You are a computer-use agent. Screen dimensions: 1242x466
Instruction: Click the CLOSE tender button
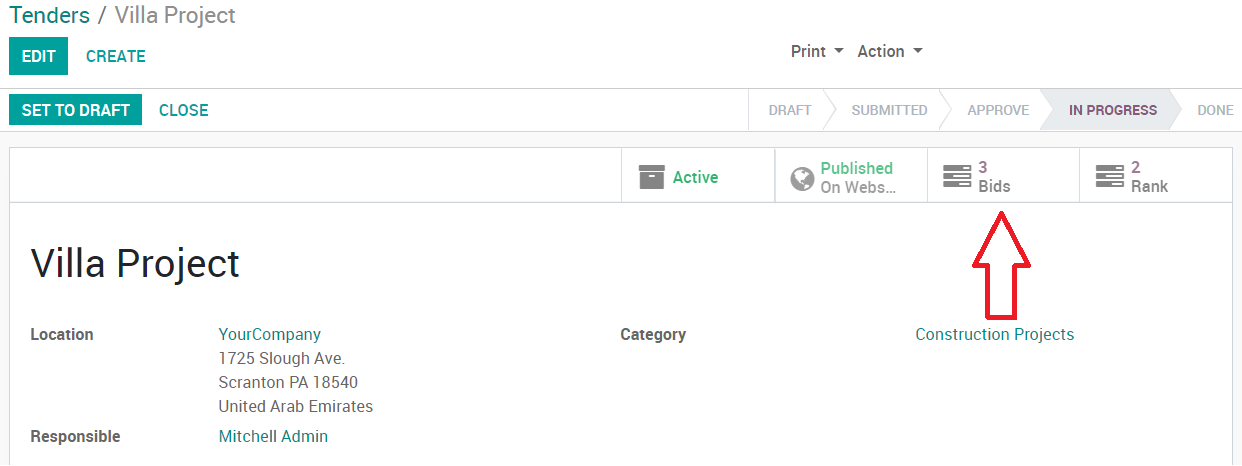point(184,110)
